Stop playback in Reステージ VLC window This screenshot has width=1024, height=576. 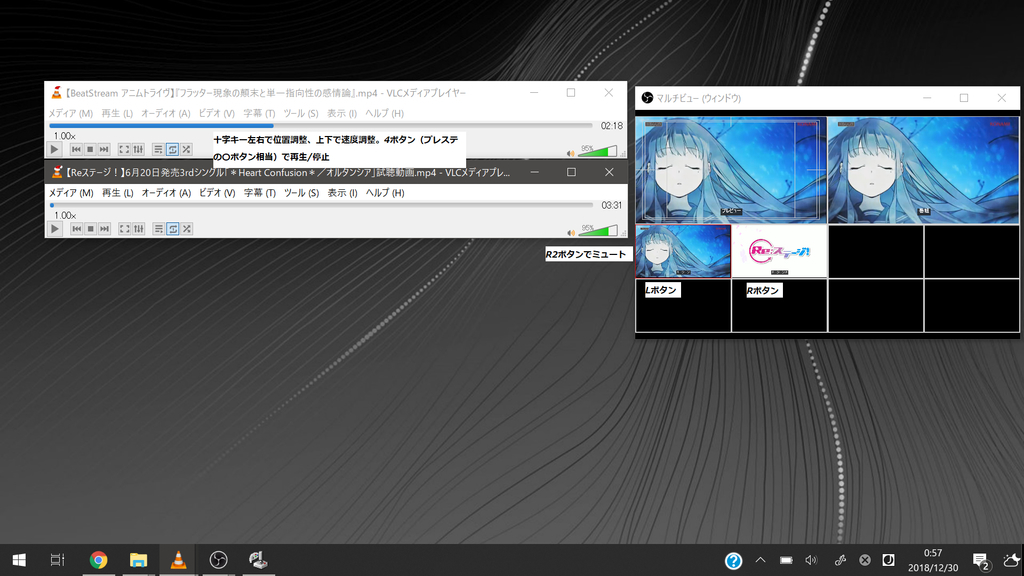coord(91,229)
